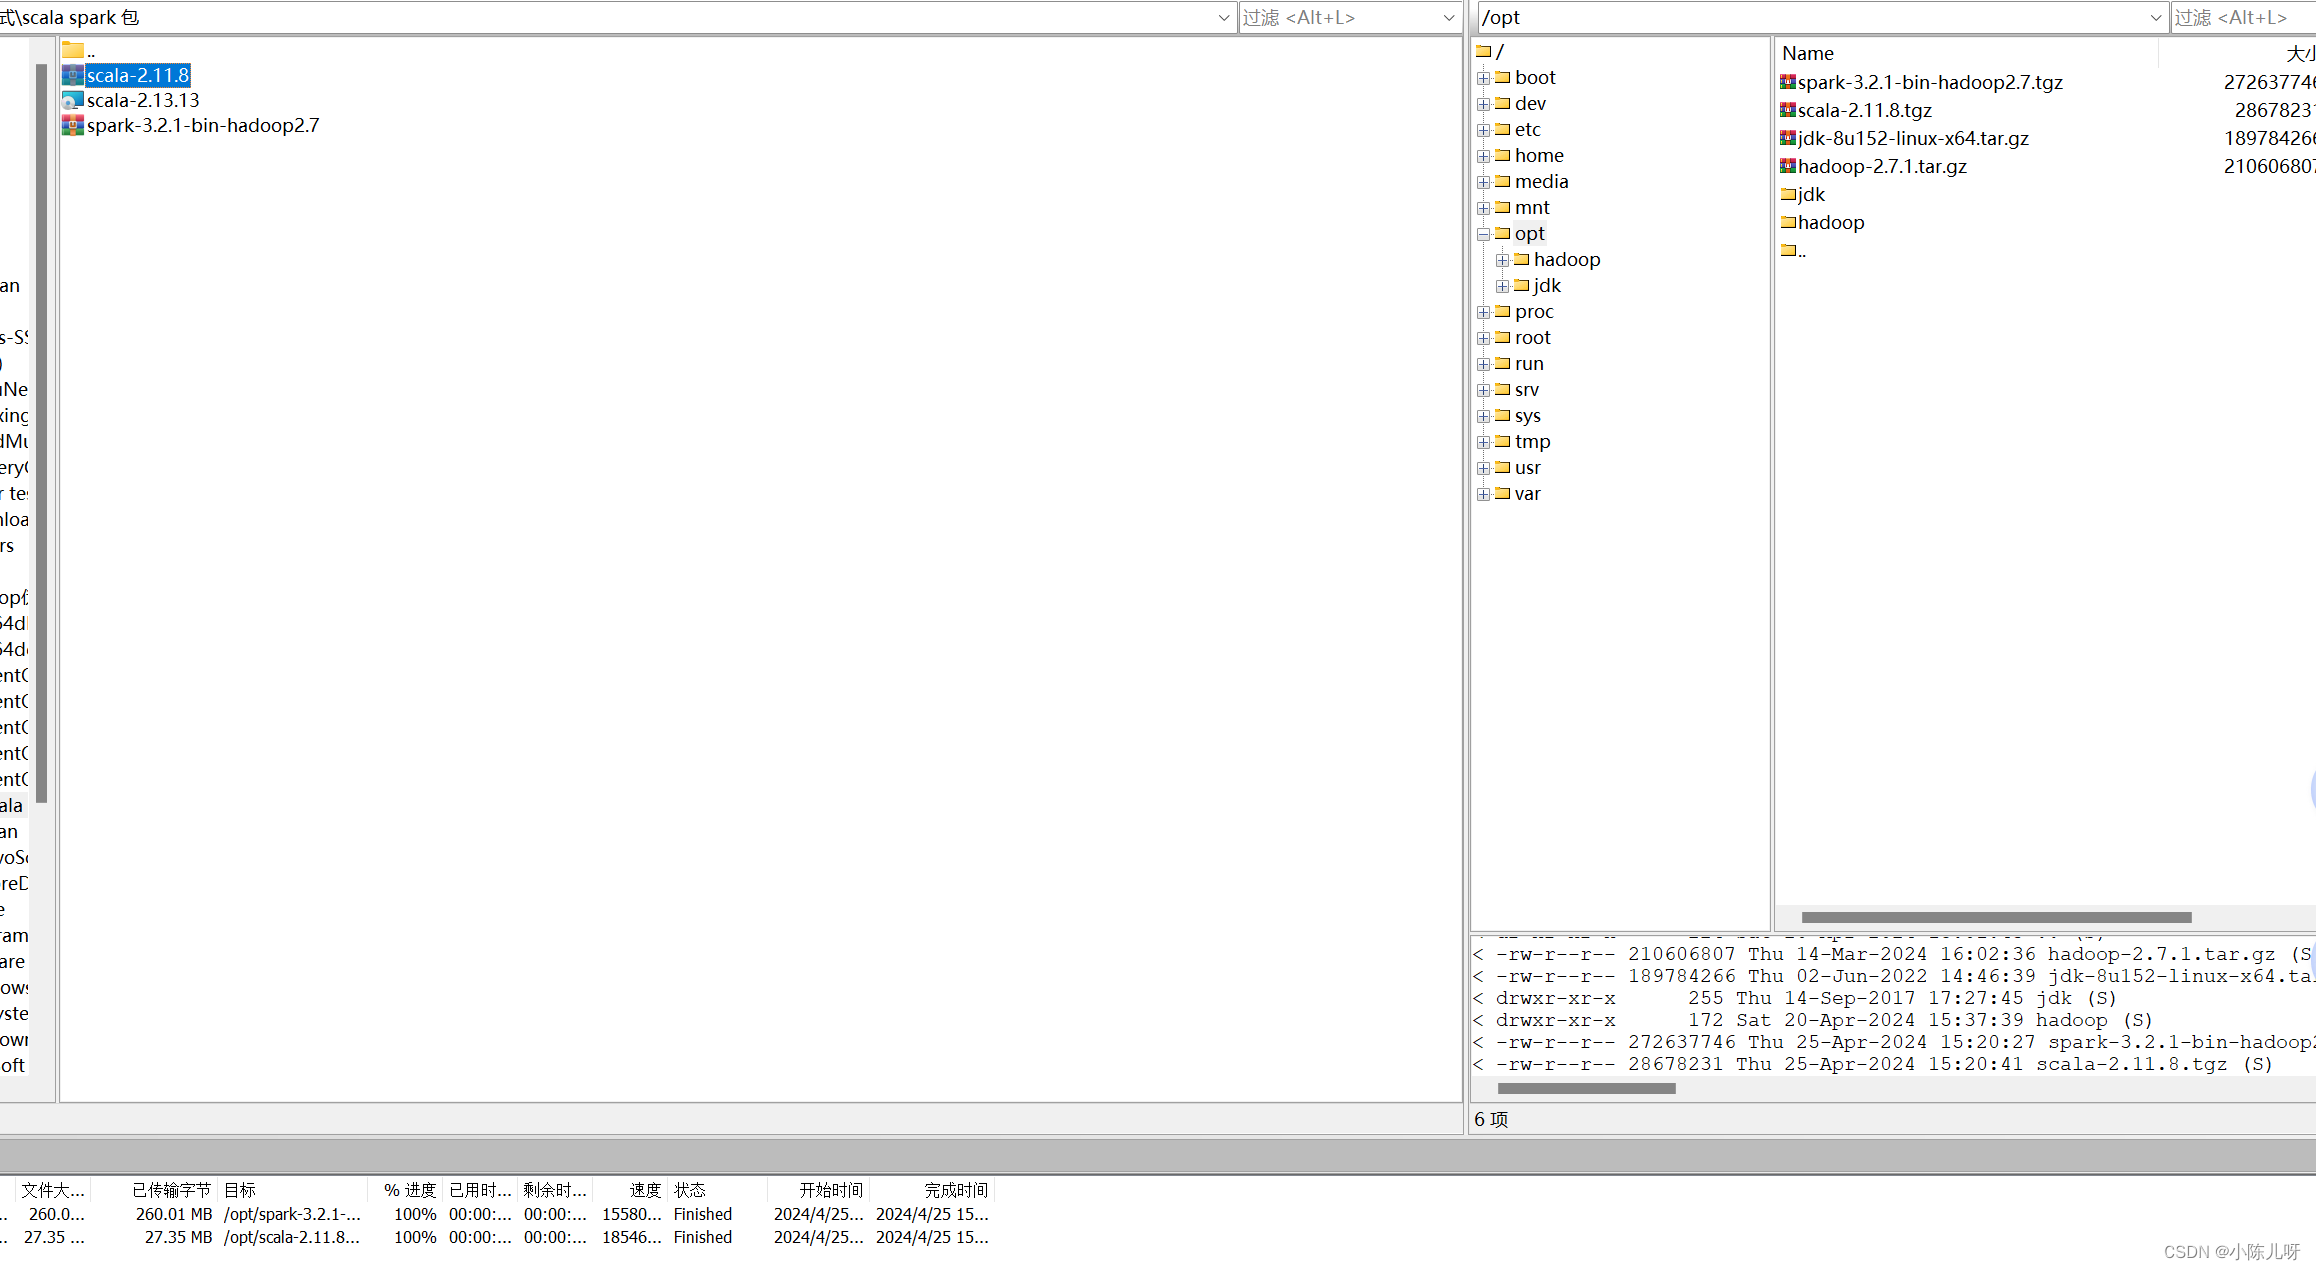Expand the hadoop folder under opt
Image resolution: width=2316 pixels, height=1270 pixels.
click(1503, 261)
